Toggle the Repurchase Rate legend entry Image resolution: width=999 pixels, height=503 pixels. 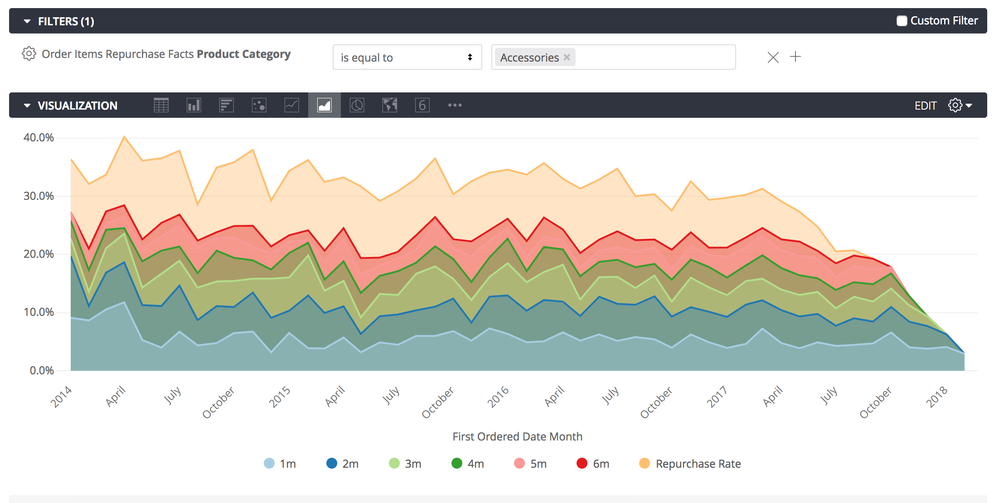coord(690,463)
